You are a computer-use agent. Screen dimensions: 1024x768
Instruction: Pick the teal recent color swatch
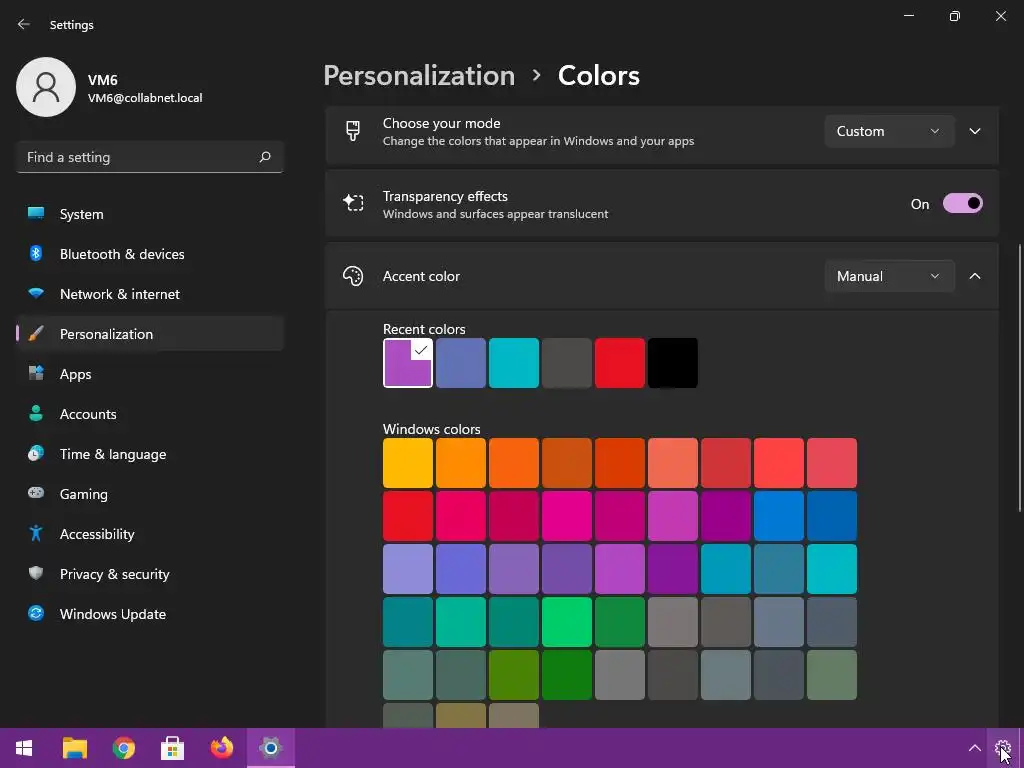point(513,362)
